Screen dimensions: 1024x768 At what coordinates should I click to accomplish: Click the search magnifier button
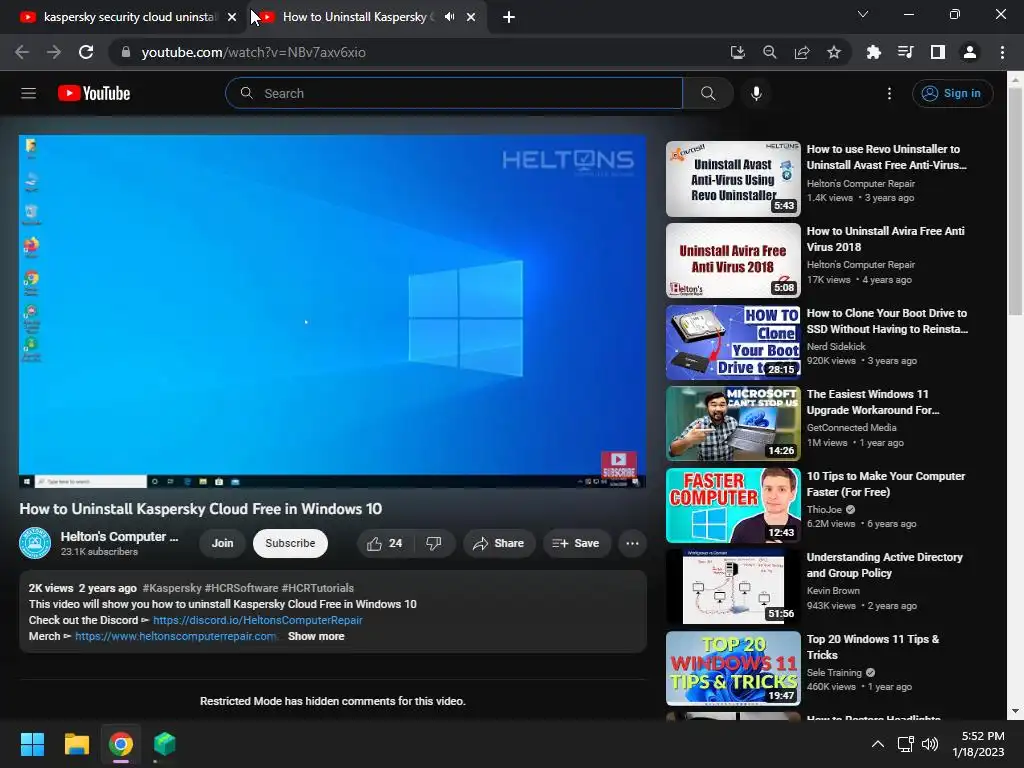(708, 93)
